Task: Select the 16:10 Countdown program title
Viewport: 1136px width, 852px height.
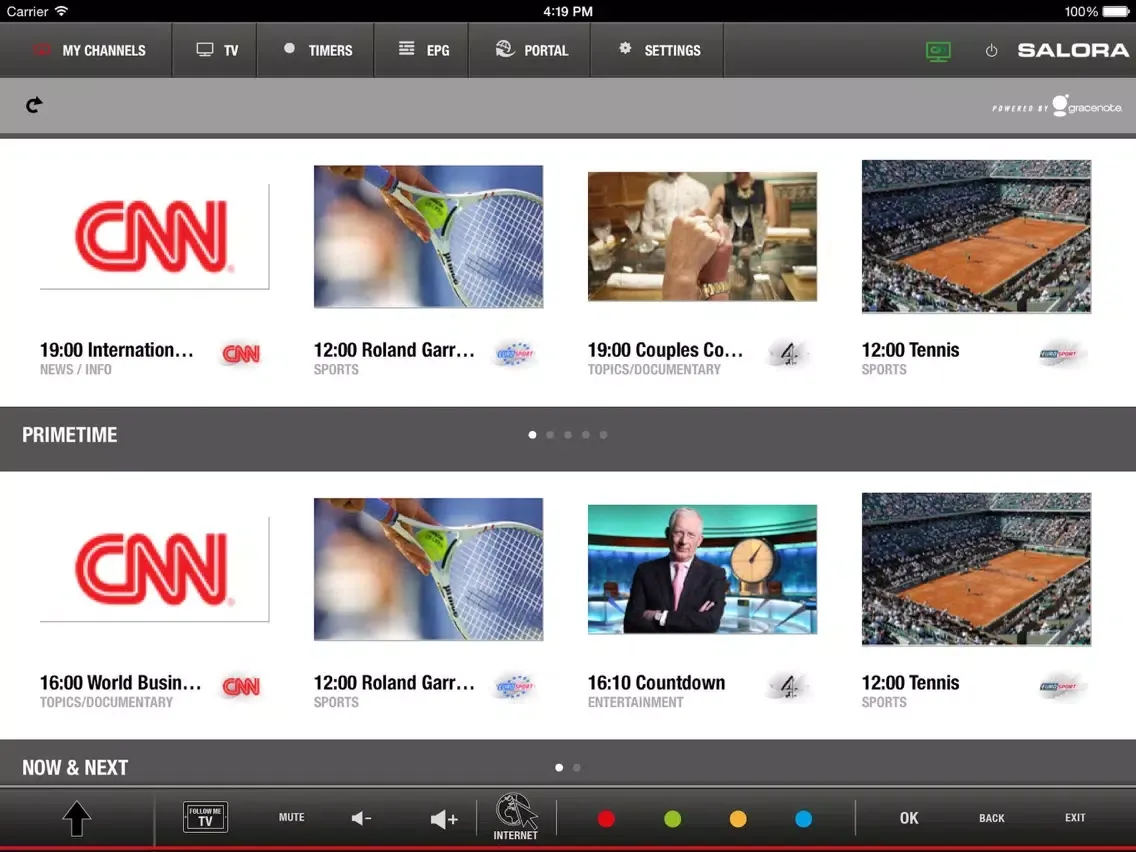Action: pos(656,682)
